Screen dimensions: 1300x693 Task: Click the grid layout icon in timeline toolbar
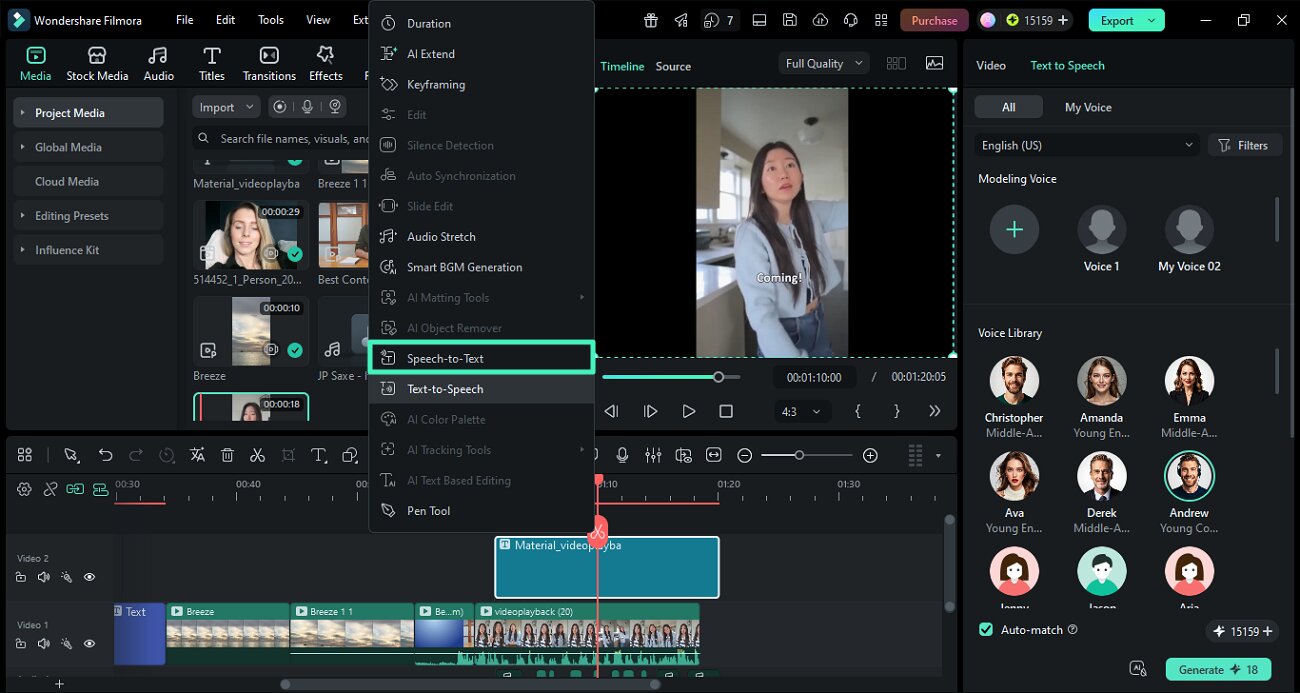(x=25, y=455)
